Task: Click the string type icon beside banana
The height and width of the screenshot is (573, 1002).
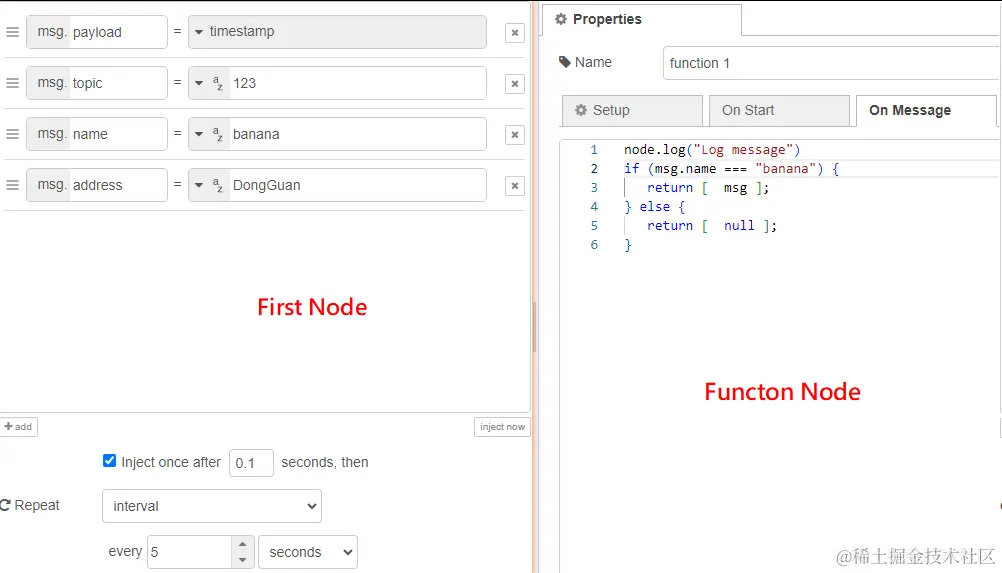Action: pyautogui.click(x=218, y=134)
